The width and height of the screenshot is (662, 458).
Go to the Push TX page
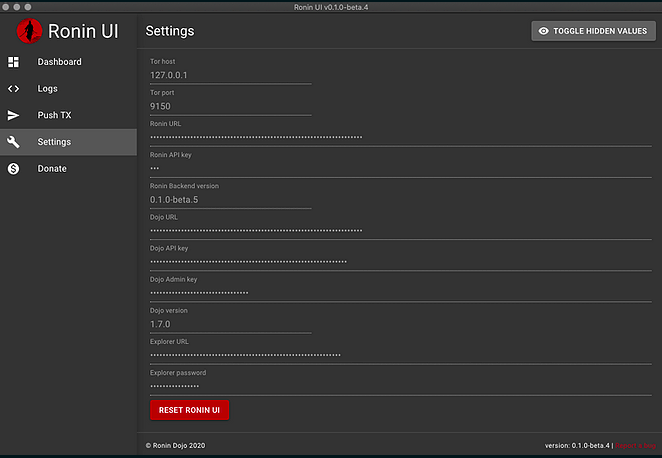coord(68,115)
